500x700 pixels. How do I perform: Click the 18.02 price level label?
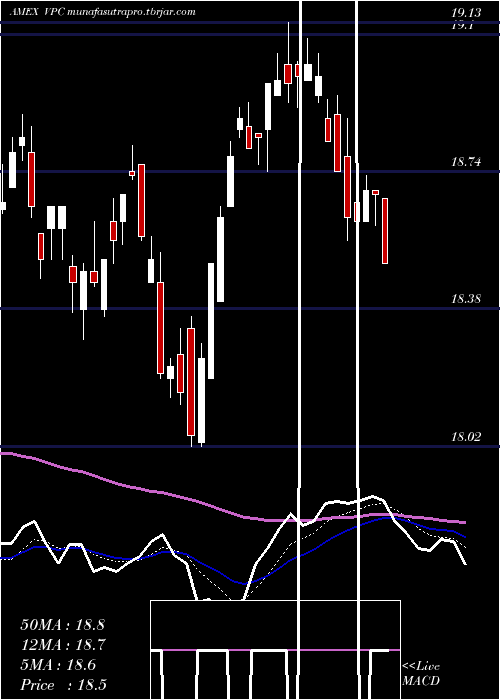466,436
